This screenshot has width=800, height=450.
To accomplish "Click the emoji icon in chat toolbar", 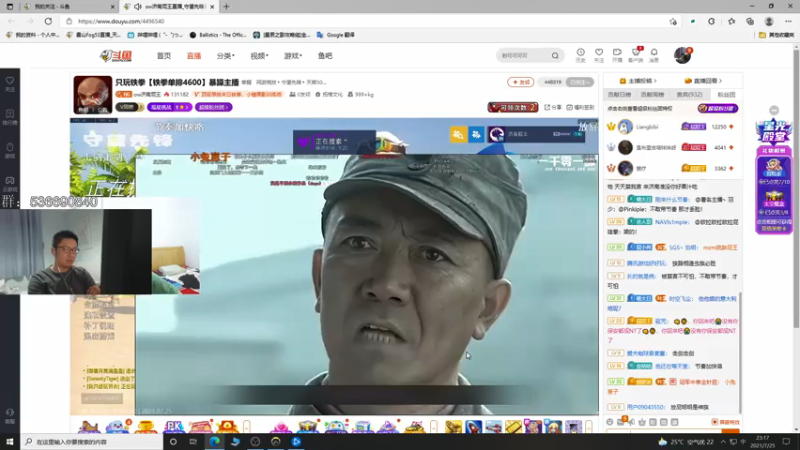I will coord(610,422).
